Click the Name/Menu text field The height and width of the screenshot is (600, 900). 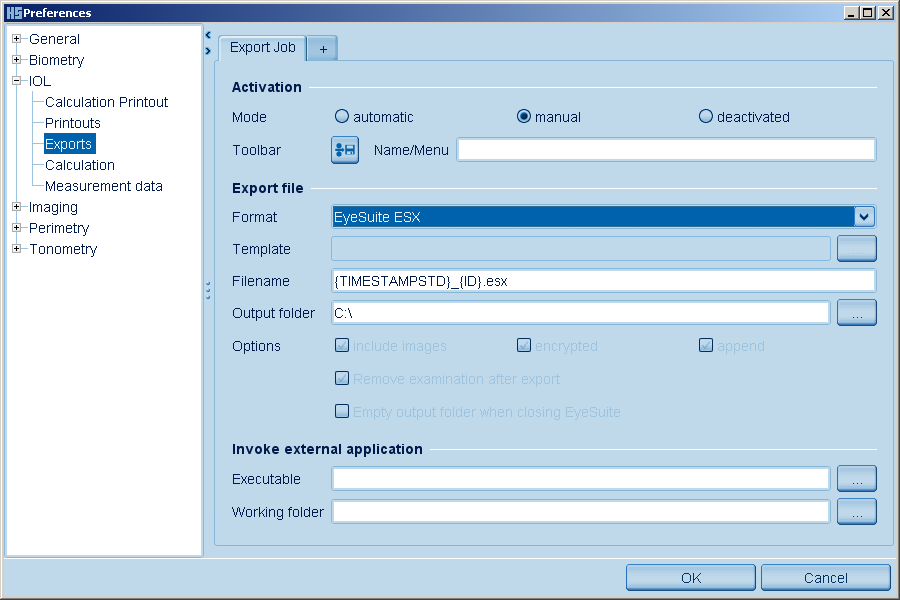[666, 150]
